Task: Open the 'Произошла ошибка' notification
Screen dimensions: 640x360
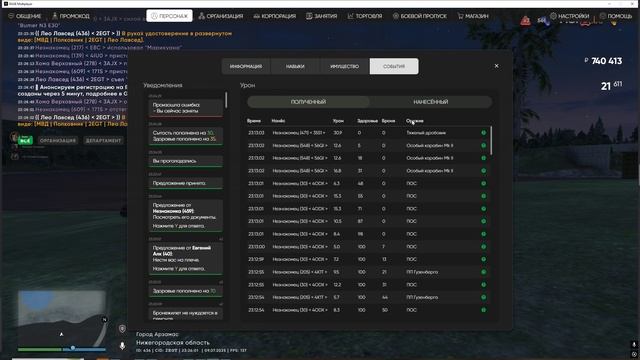Action: [x=186, y=108]
